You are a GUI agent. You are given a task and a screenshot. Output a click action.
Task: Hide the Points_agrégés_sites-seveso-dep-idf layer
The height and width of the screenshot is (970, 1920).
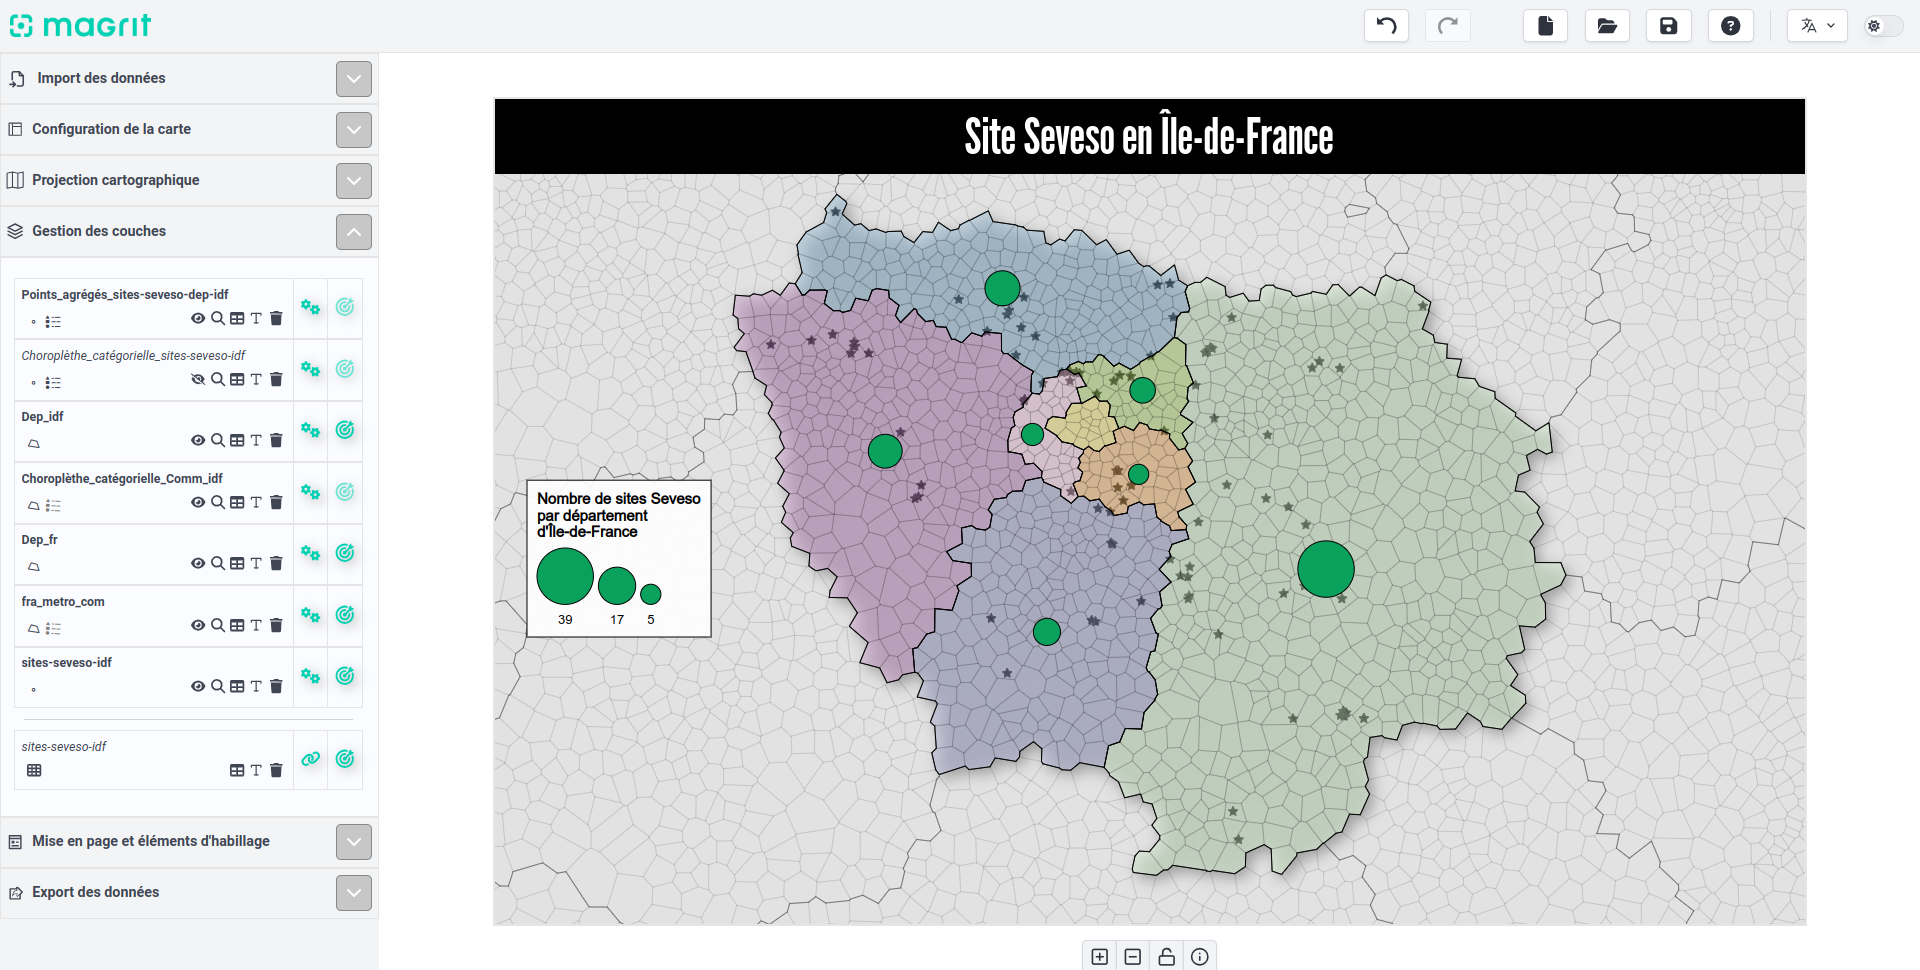[x=198, y=319]
